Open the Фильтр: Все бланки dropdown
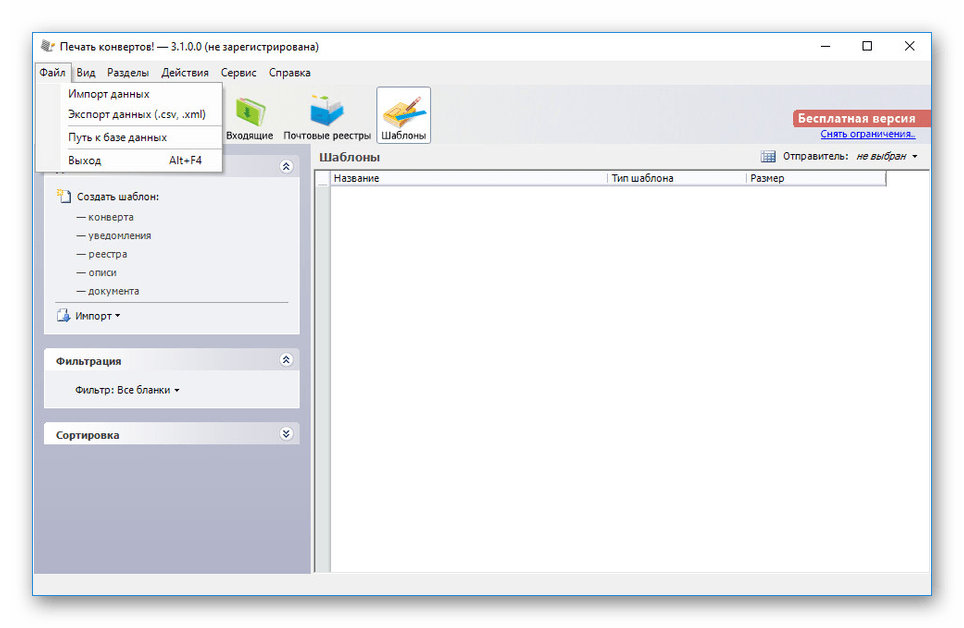 (128, 390)
